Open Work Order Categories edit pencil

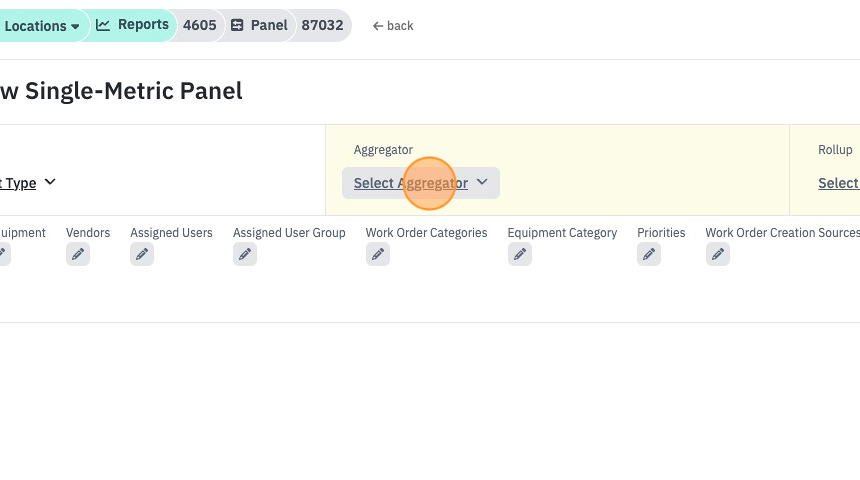point(378,254)
